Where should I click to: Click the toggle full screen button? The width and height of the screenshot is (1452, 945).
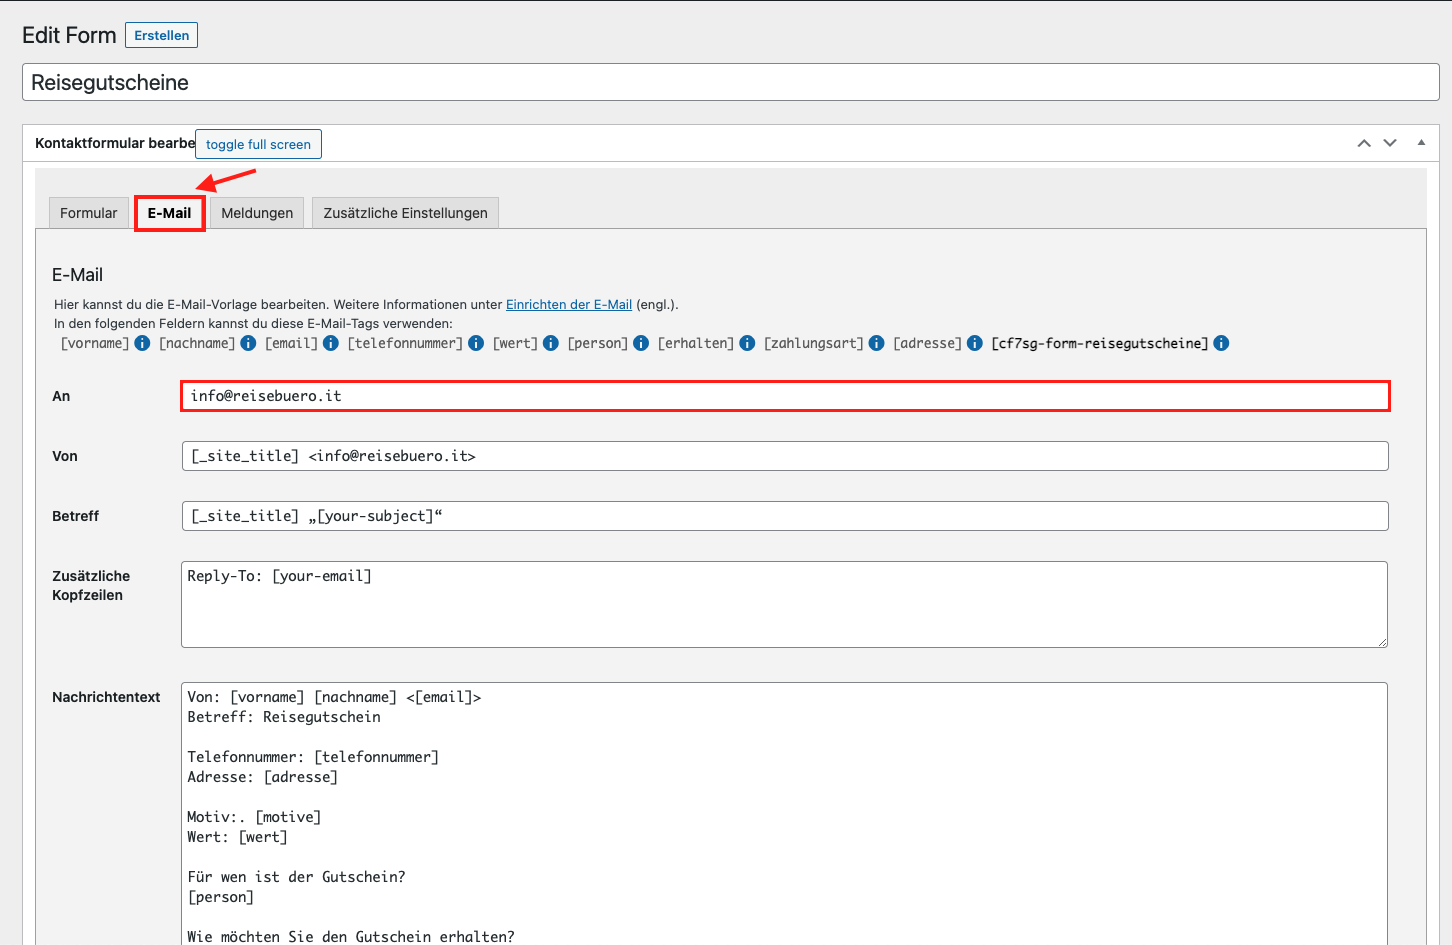258,144
